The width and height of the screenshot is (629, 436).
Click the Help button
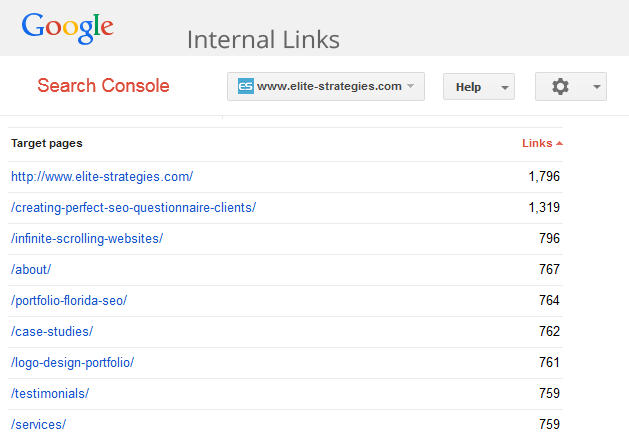(x=468, y=87)
